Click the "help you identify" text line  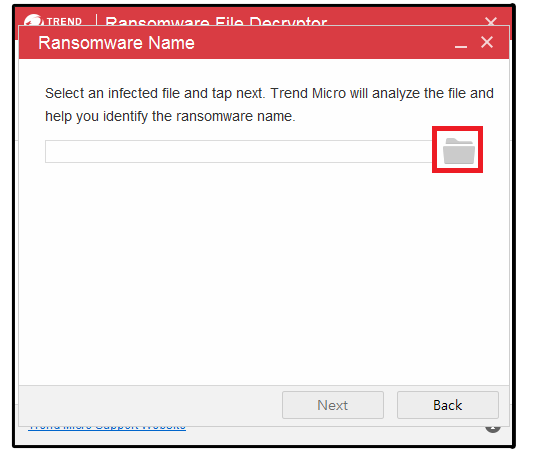170,116
